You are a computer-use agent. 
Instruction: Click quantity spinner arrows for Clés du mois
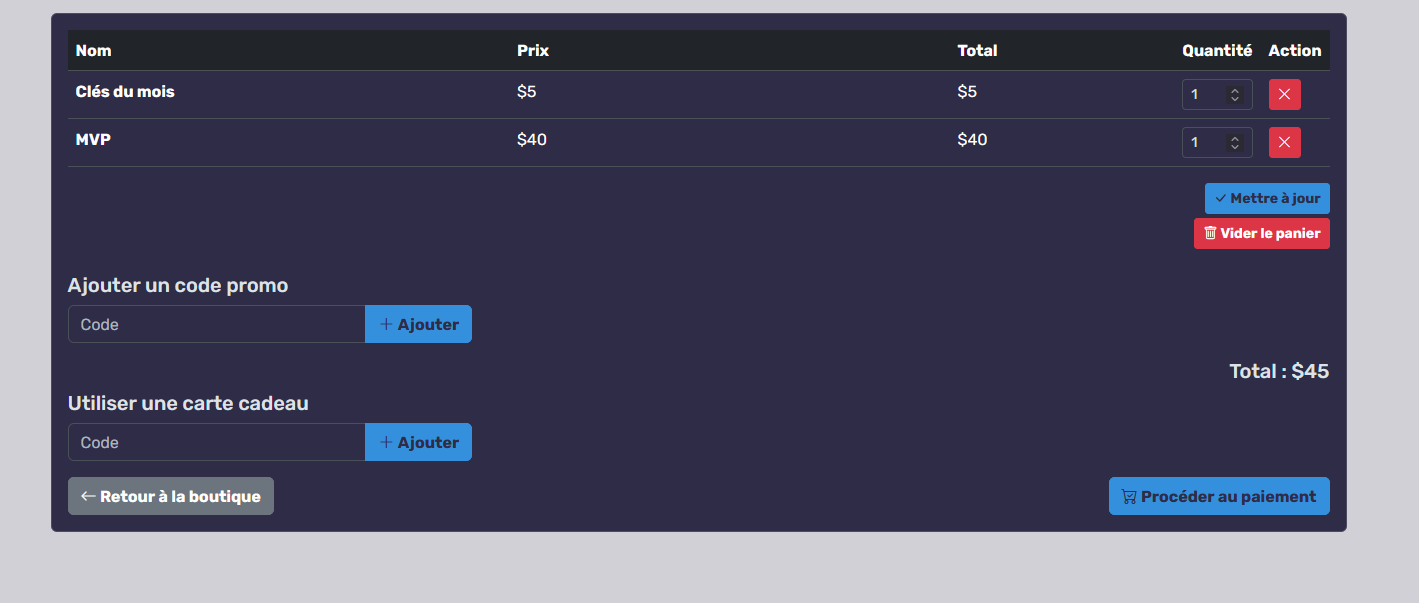(1235, 95)
